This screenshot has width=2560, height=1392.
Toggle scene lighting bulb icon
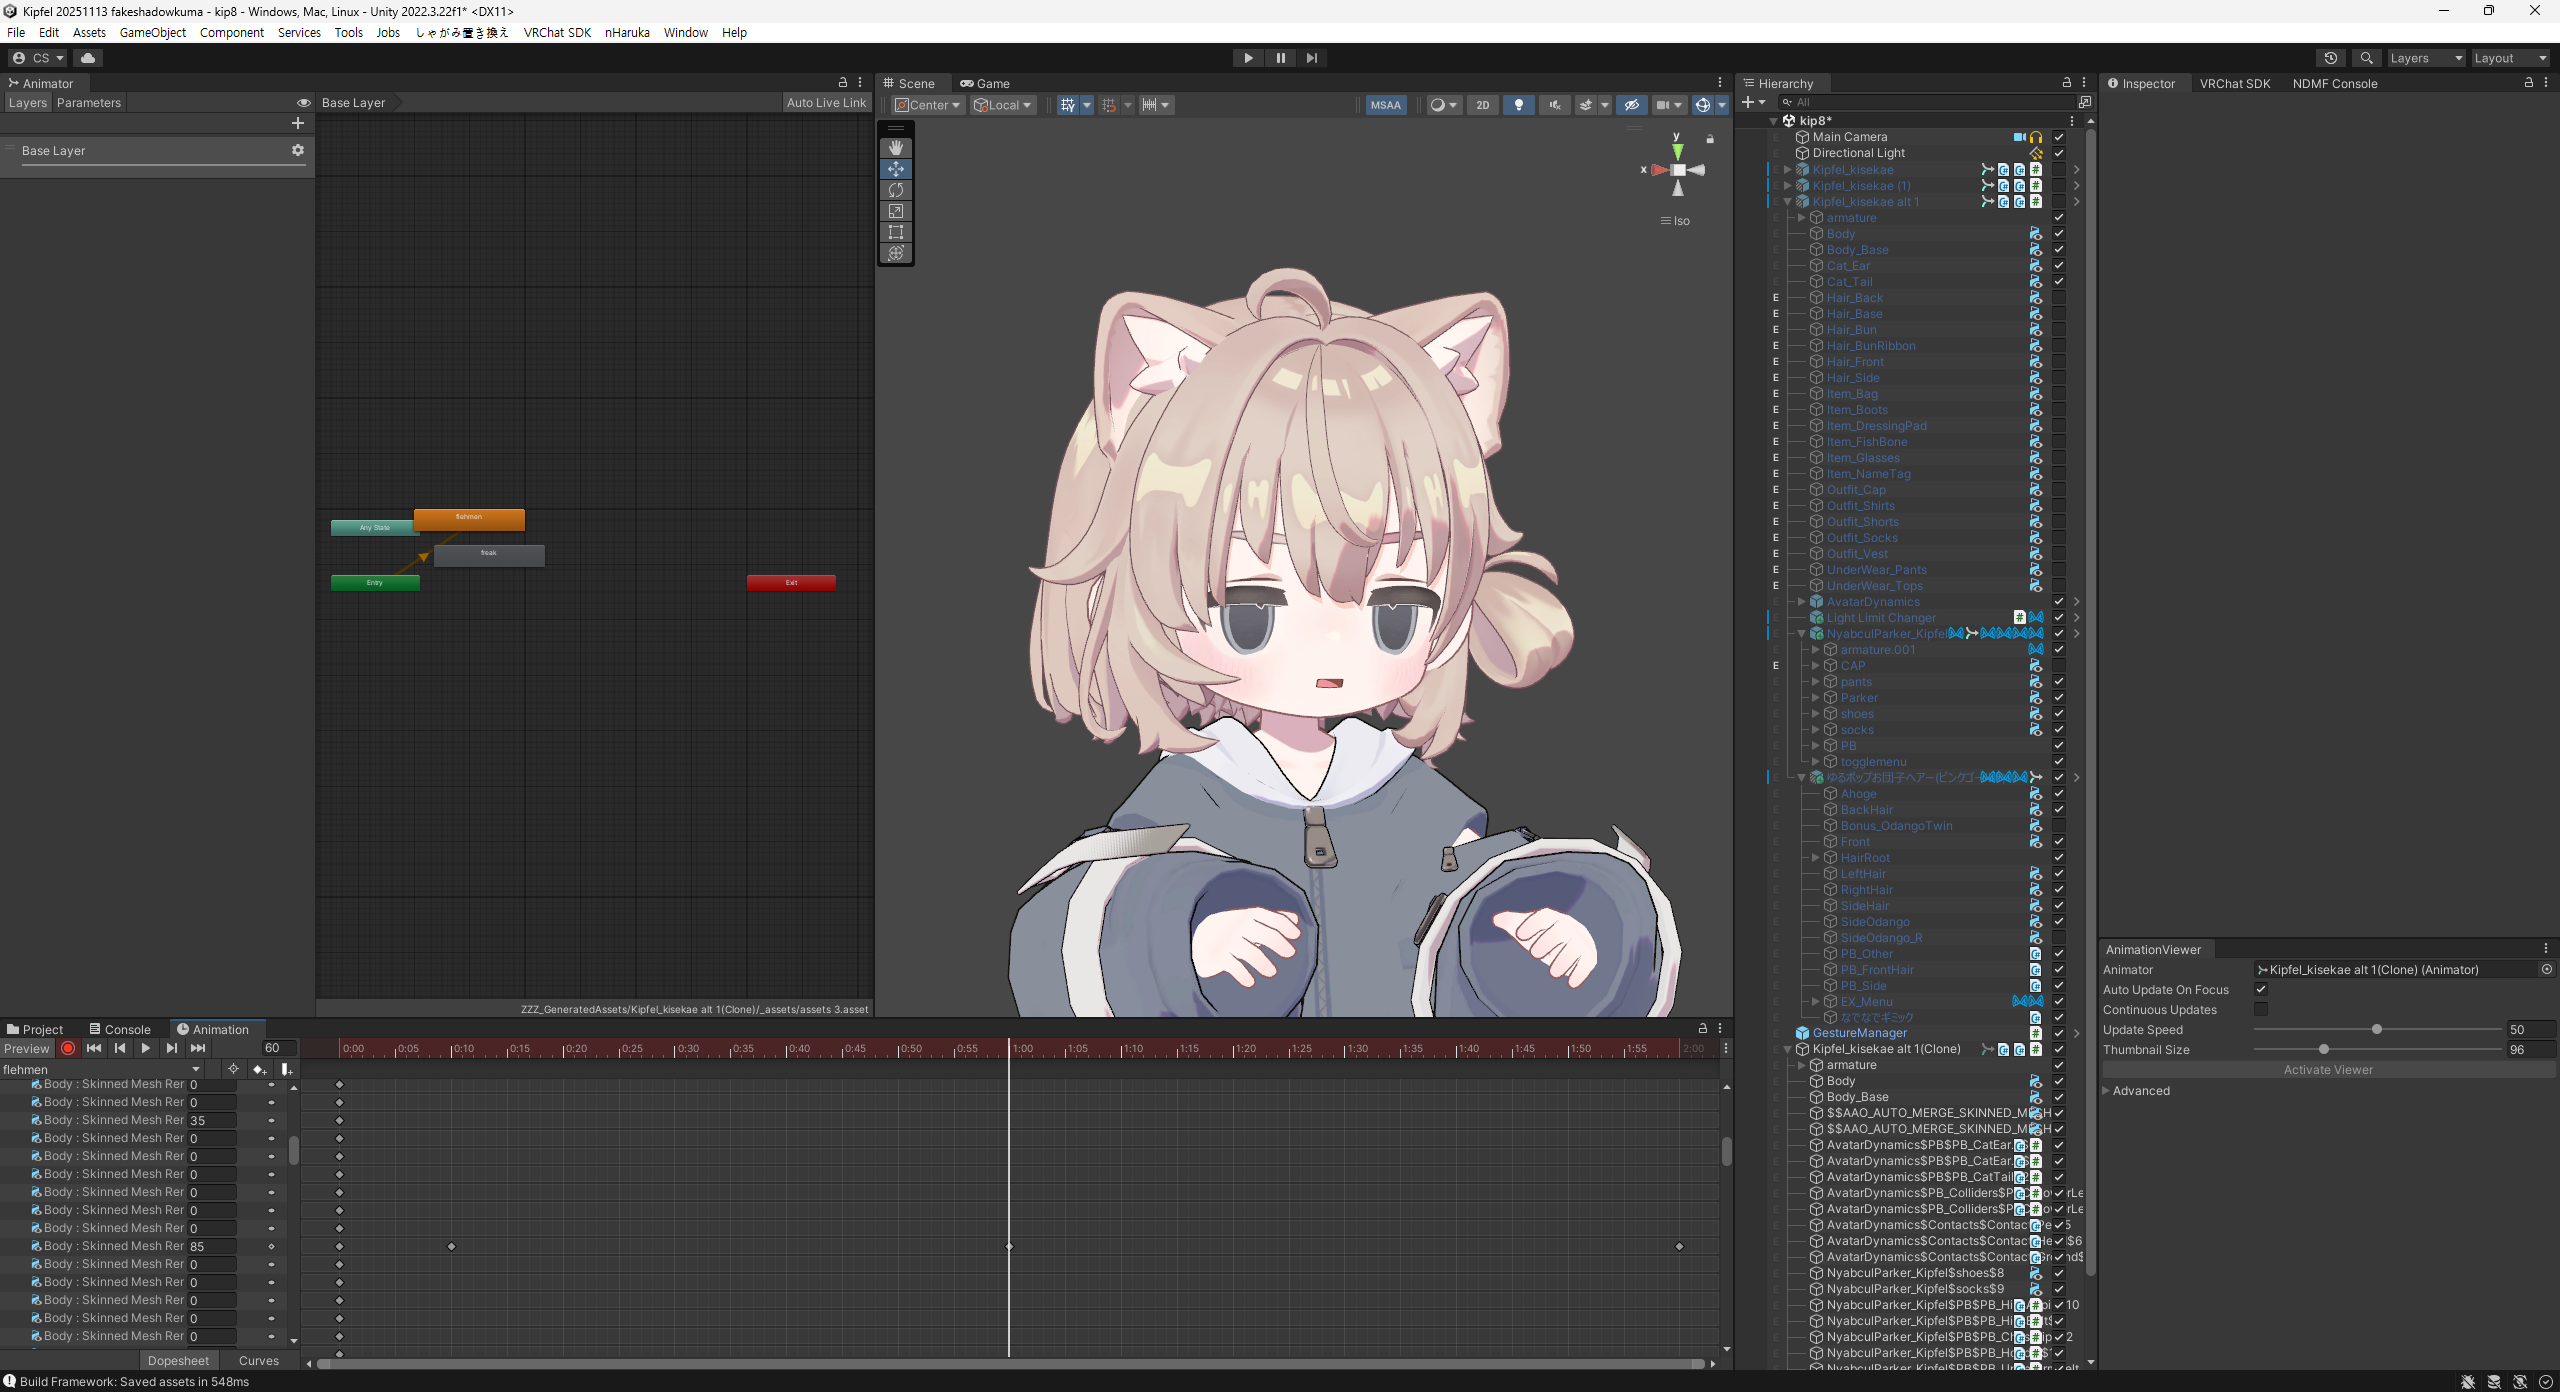click(1518, 105)
